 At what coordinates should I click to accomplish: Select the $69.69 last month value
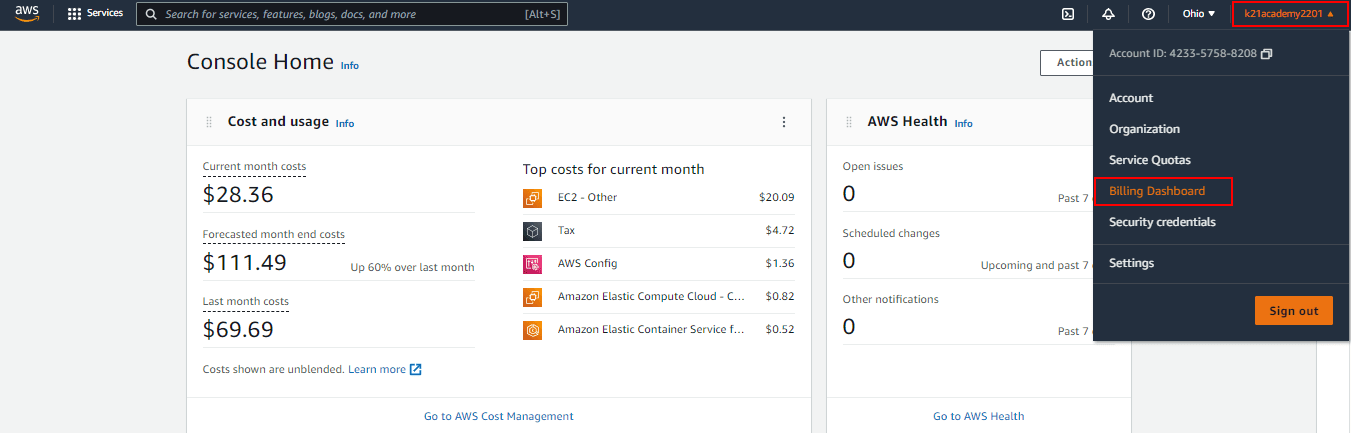point(238,330)
